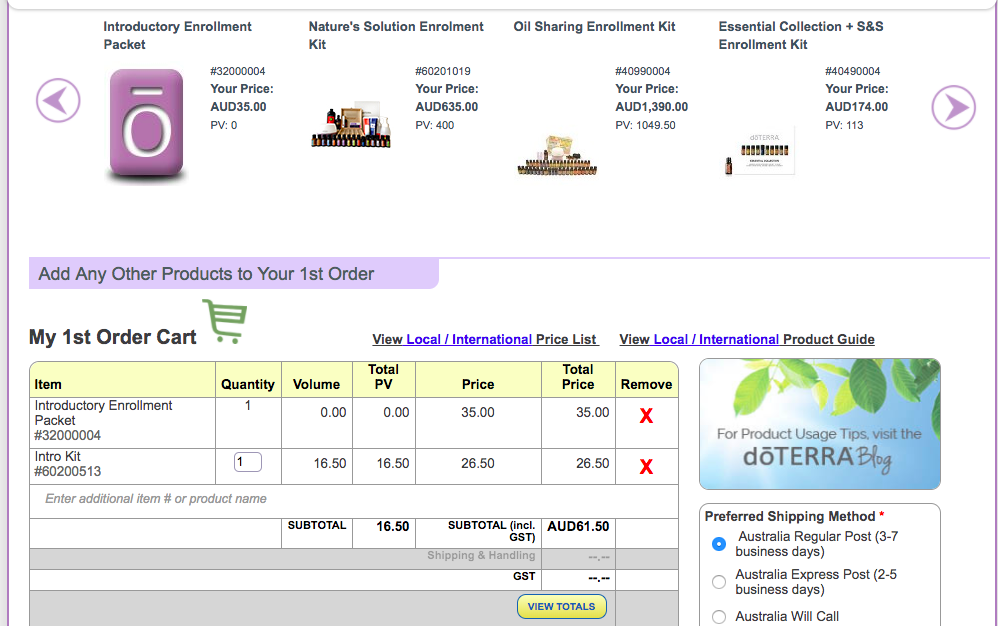998x626 pixels.
Task: Click the Shipping & Handling row label
Action: 481,555
